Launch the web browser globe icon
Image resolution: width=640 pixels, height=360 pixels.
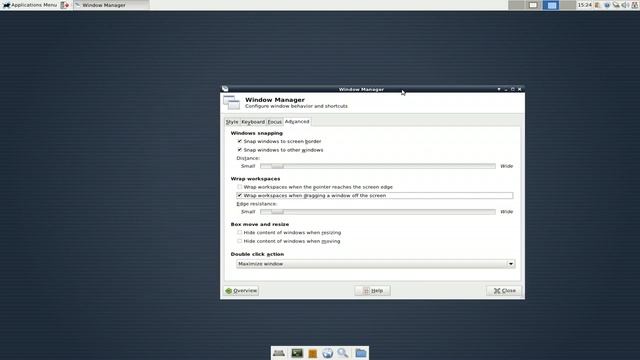point(328,353)
